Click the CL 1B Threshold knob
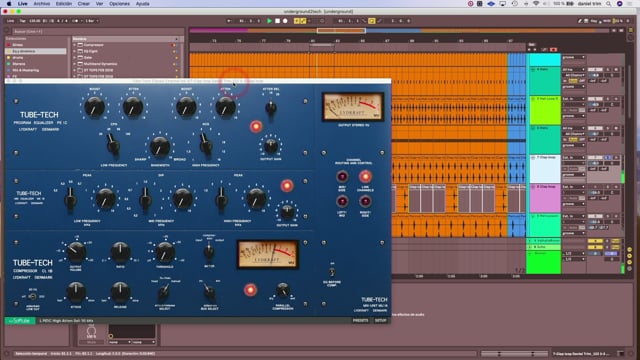Viewport: 640px width, 360px height. (x=165, y=252)
